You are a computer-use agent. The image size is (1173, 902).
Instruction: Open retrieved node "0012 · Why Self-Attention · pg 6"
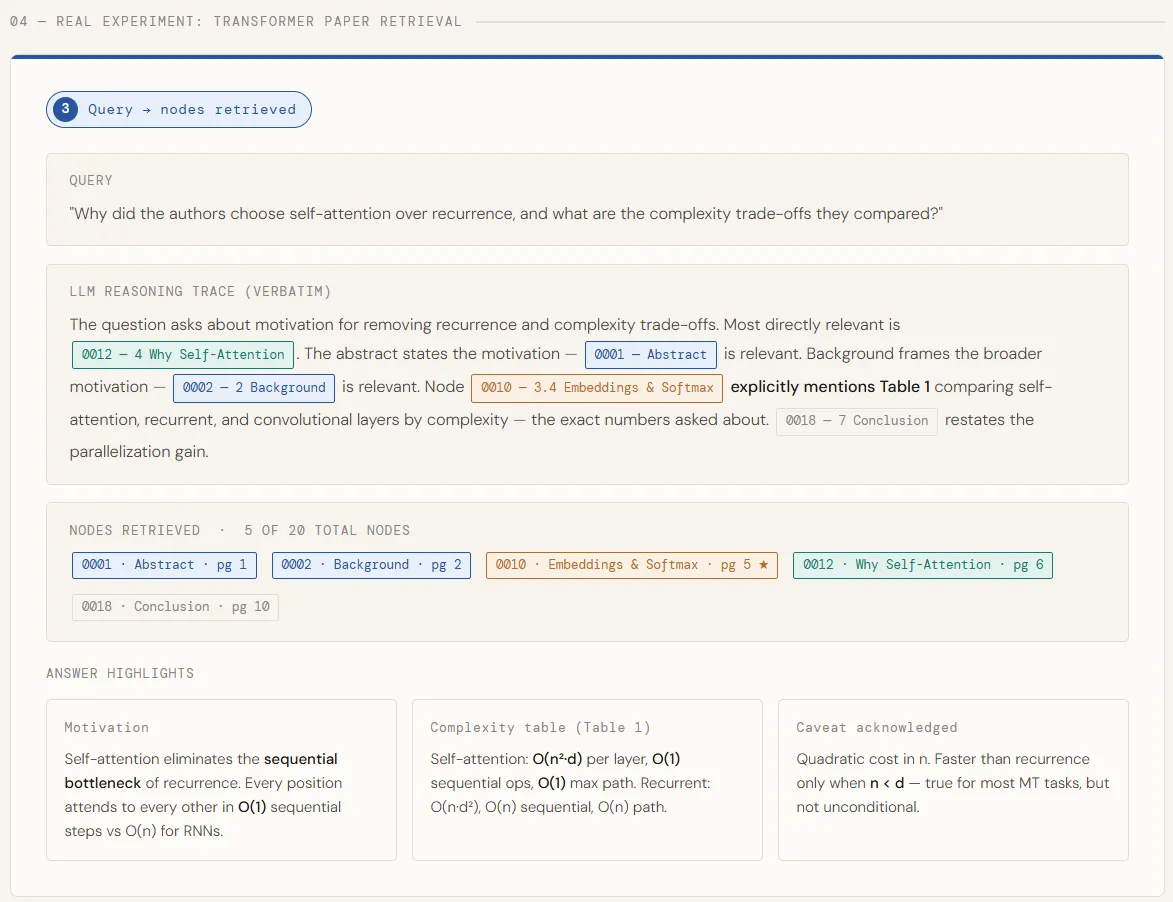[x=922, y=565]
